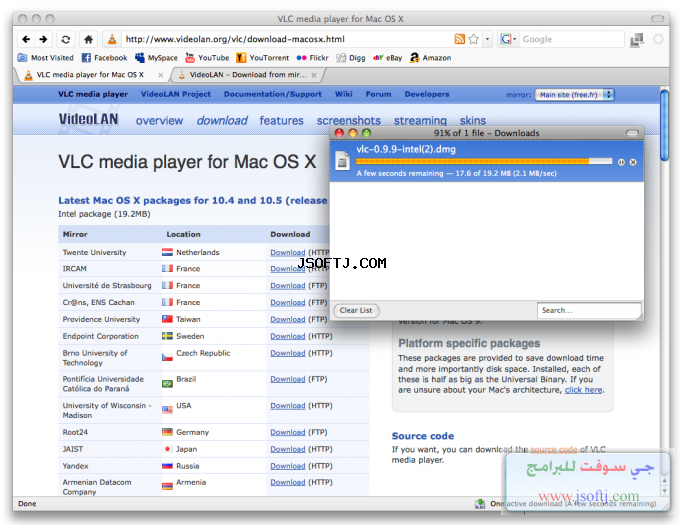Close the VLC media player for Mac OS X tab

[160, 75]
